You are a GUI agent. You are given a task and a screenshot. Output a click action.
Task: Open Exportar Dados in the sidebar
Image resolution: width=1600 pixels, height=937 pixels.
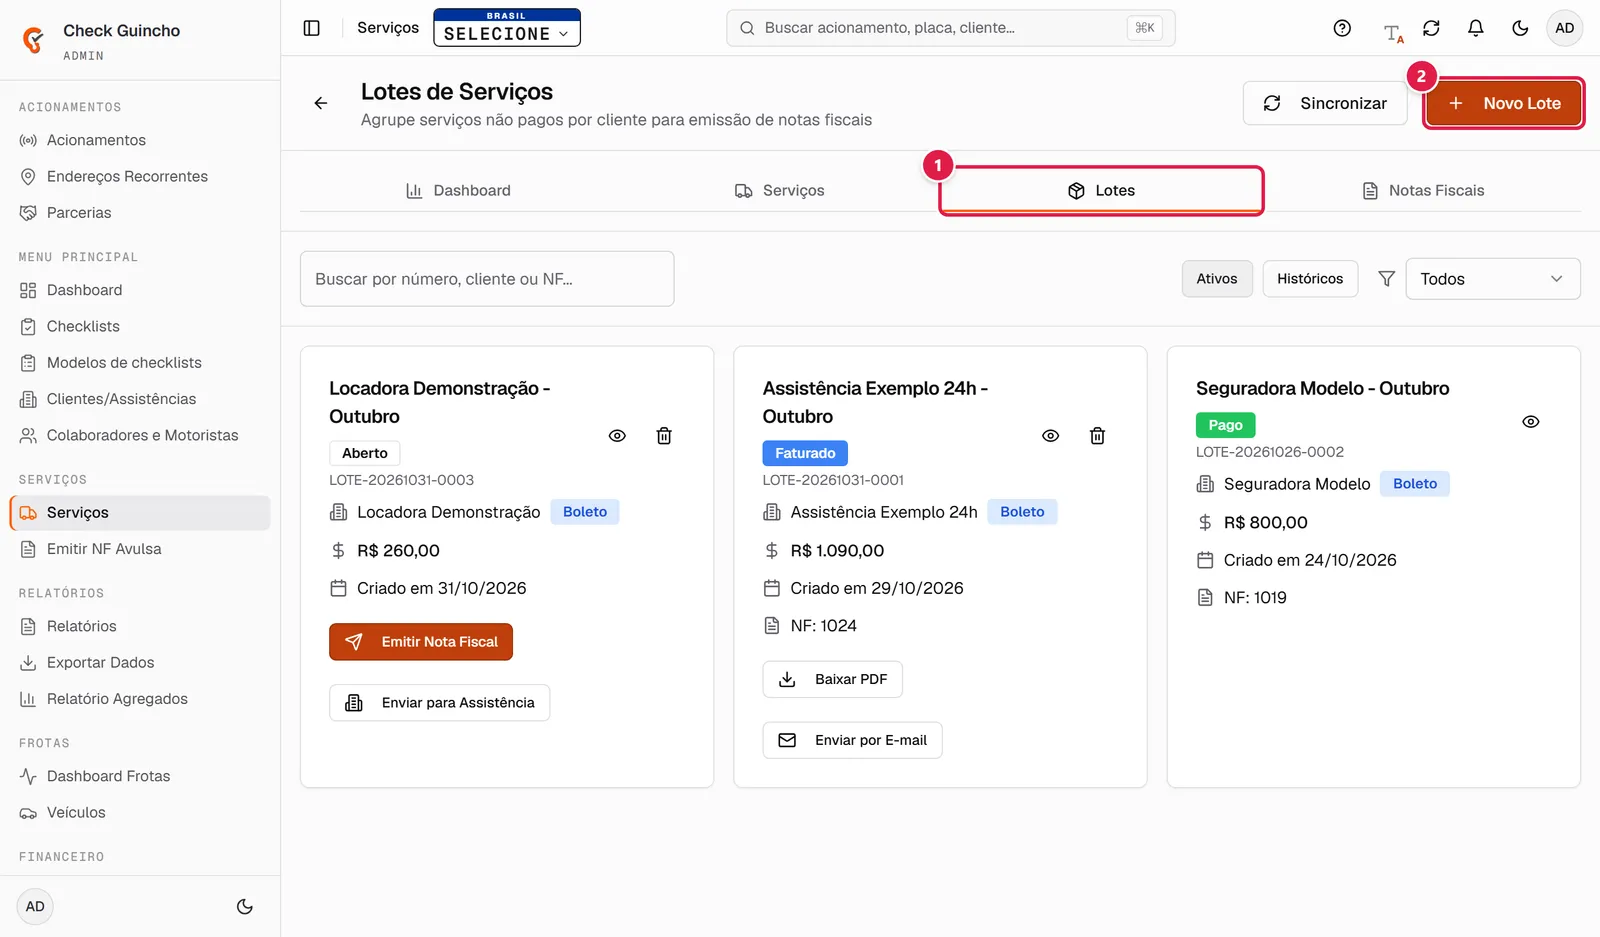tap(140, 663)
